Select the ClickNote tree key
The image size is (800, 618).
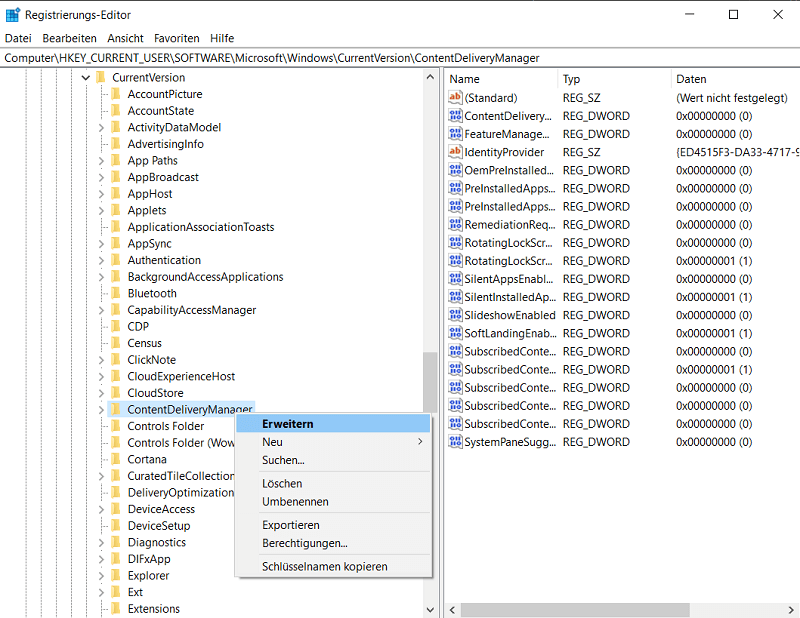coord(152,360)
